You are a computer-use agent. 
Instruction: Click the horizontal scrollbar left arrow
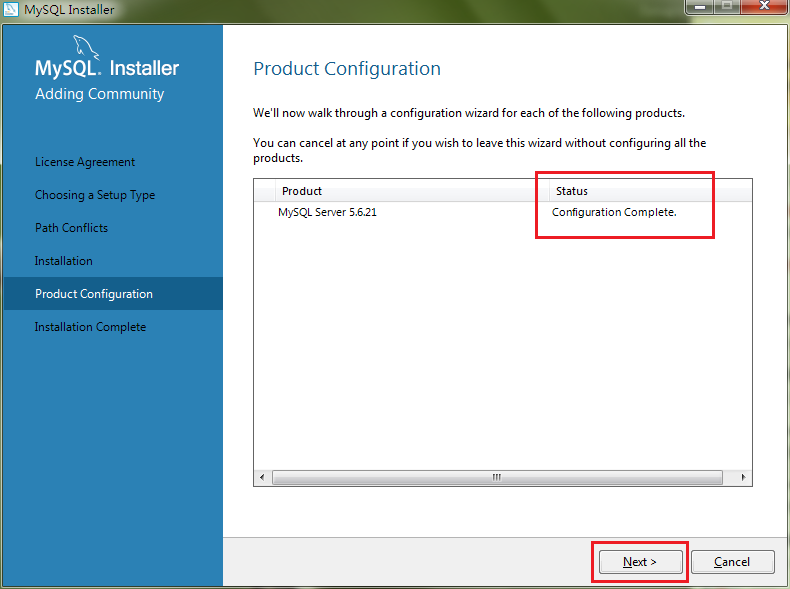tap(263, 478)
